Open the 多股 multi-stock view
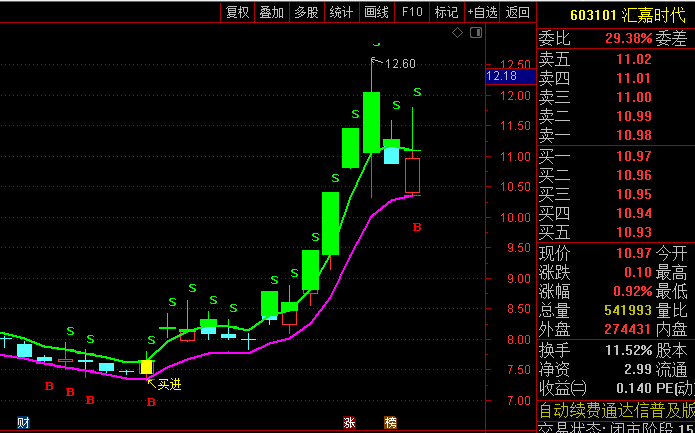The image size is (695, 433). pyautogui.click(x=307, y=12)
